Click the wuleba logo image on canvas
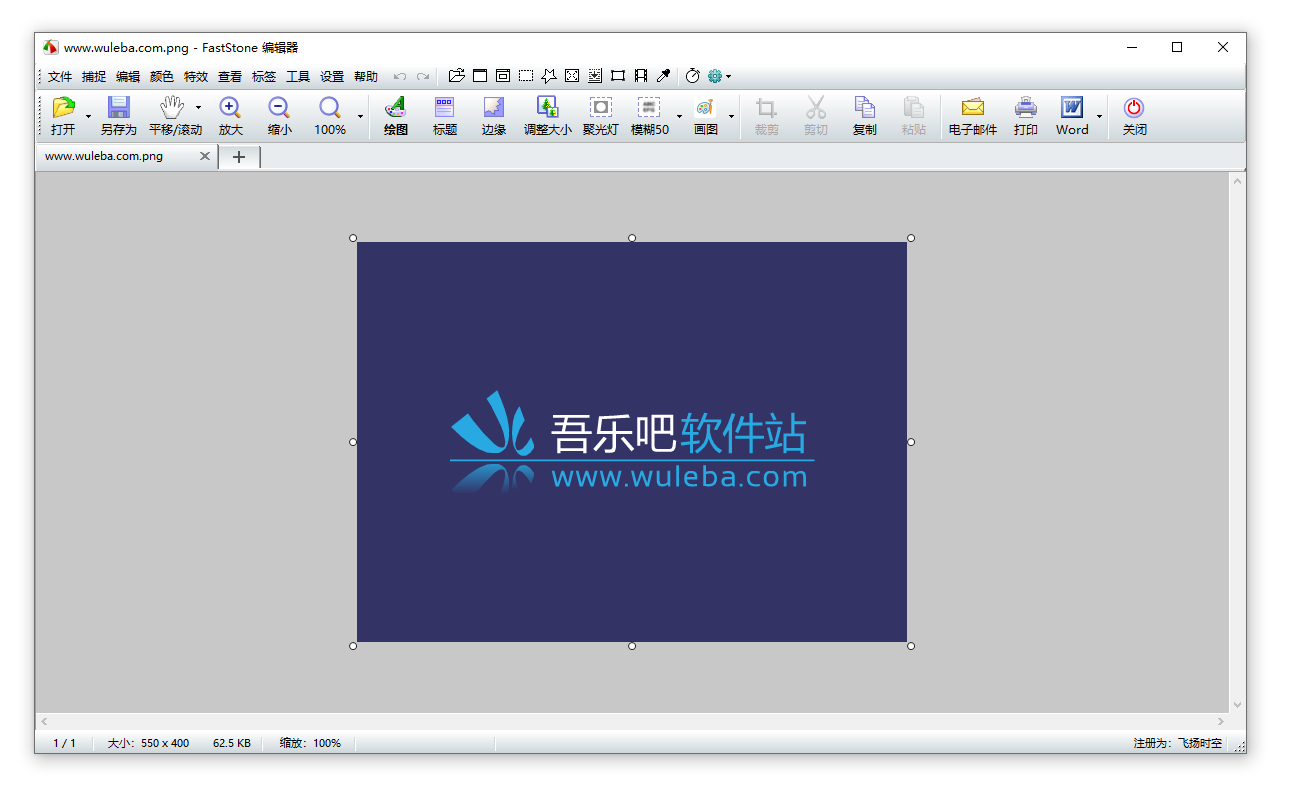This screenshot has height=789, width=1290. (632, 442)
